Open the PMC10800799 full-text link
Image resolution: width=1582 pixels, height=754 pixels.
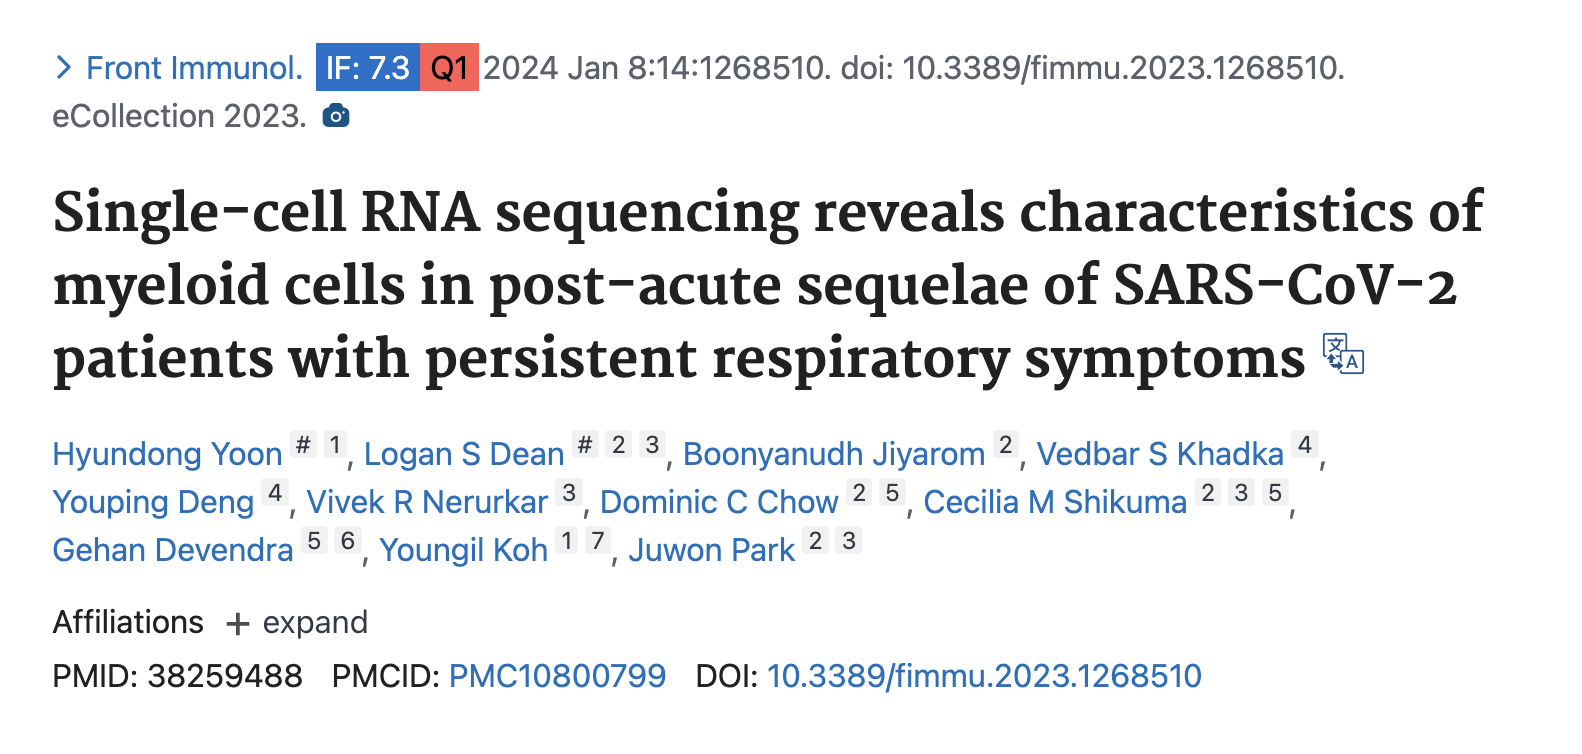(x=558, y=676)
